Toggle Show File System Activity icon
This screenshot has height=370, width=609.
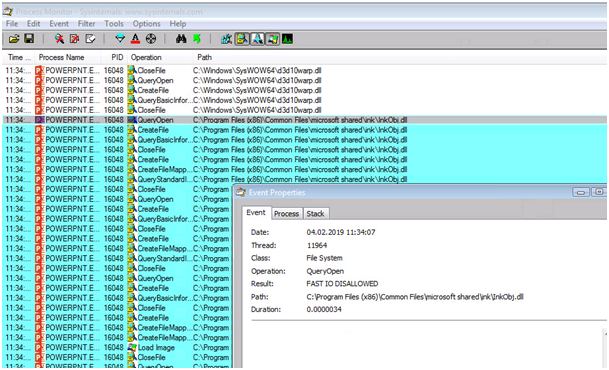coord(242,39)
